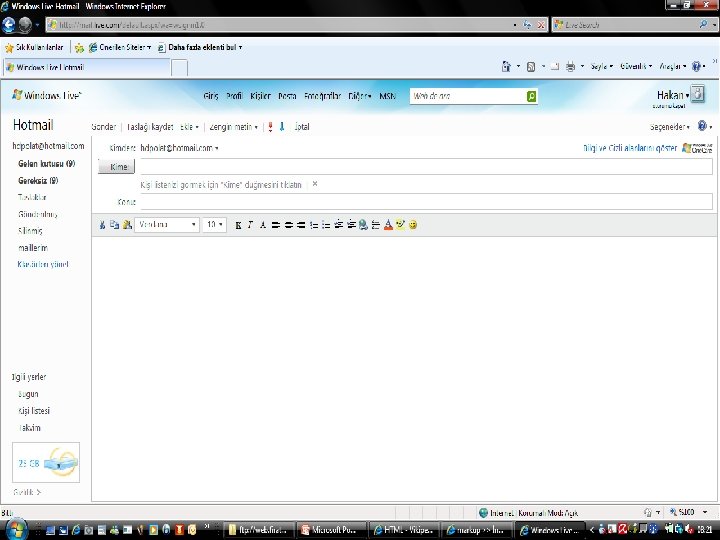Set low priority with the blue arrow icon
The image size is (720, 540).
click(282, 127)
